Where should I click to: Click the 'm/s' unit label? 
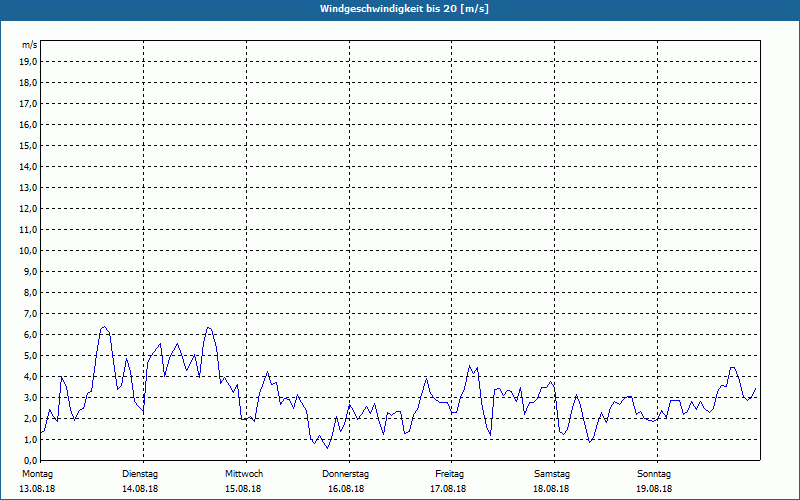[x=30, y=45]
